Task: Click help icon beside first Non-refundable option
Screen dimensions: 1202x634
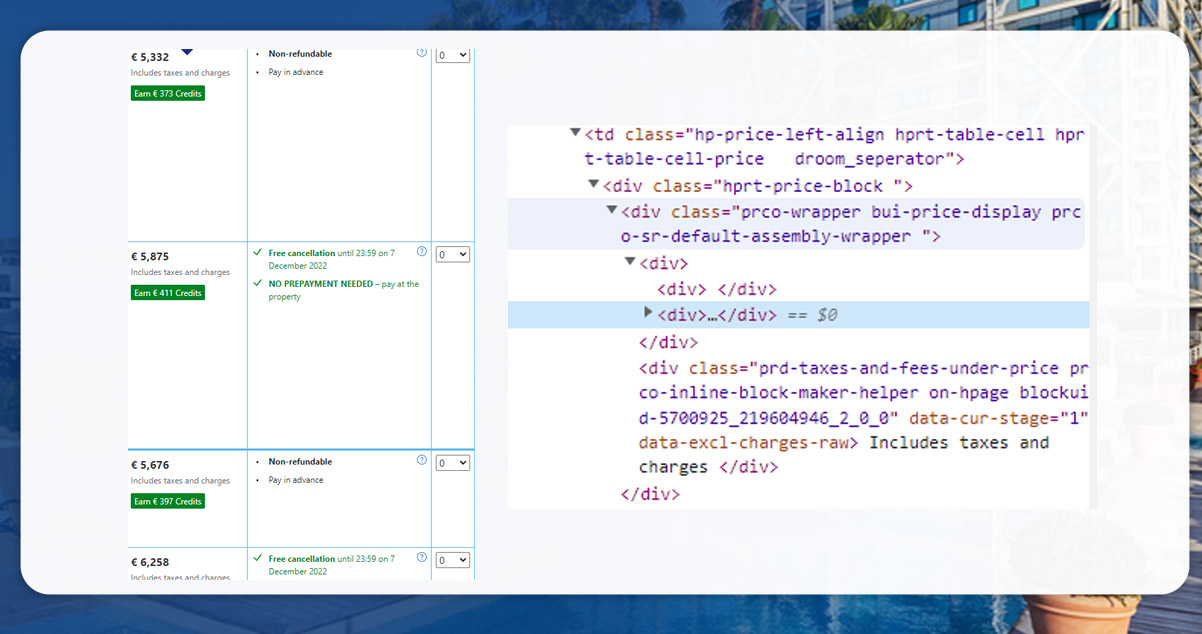Action: pos(421,53)
